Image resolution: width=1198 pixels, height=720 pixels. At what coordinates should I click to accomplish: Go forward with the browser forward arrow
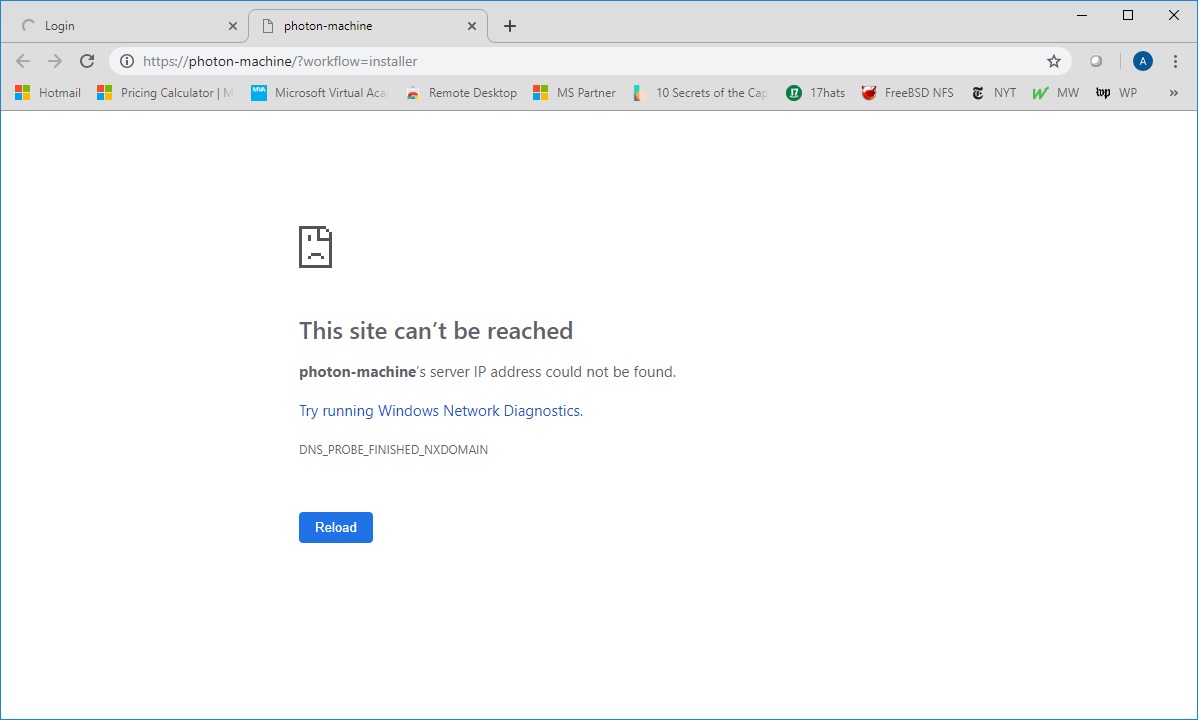pos(55,61)
